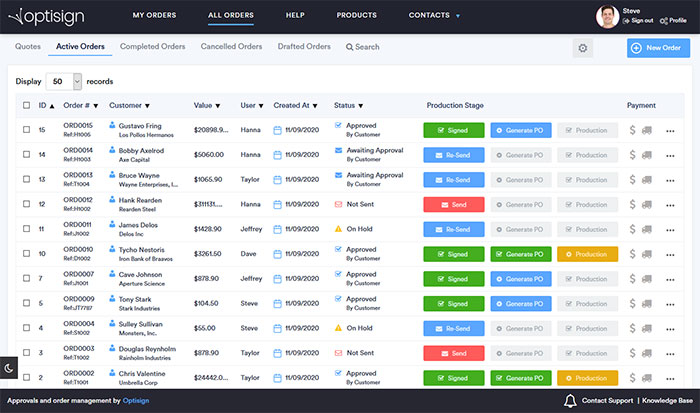Screen dimensions: 700x413
Task: Sort by the User column
Action: (252, 105)
